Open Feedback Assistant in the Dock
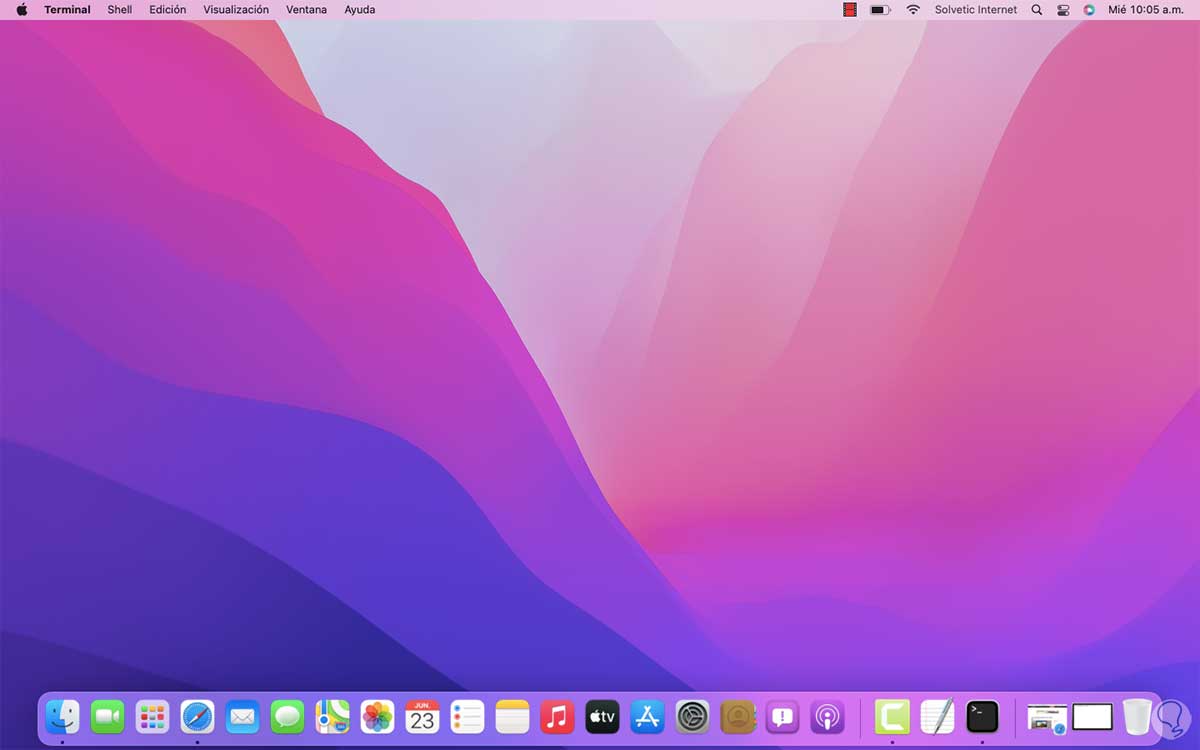Image resolution: width=1200 pixels, height=750 pixels. 782,717
